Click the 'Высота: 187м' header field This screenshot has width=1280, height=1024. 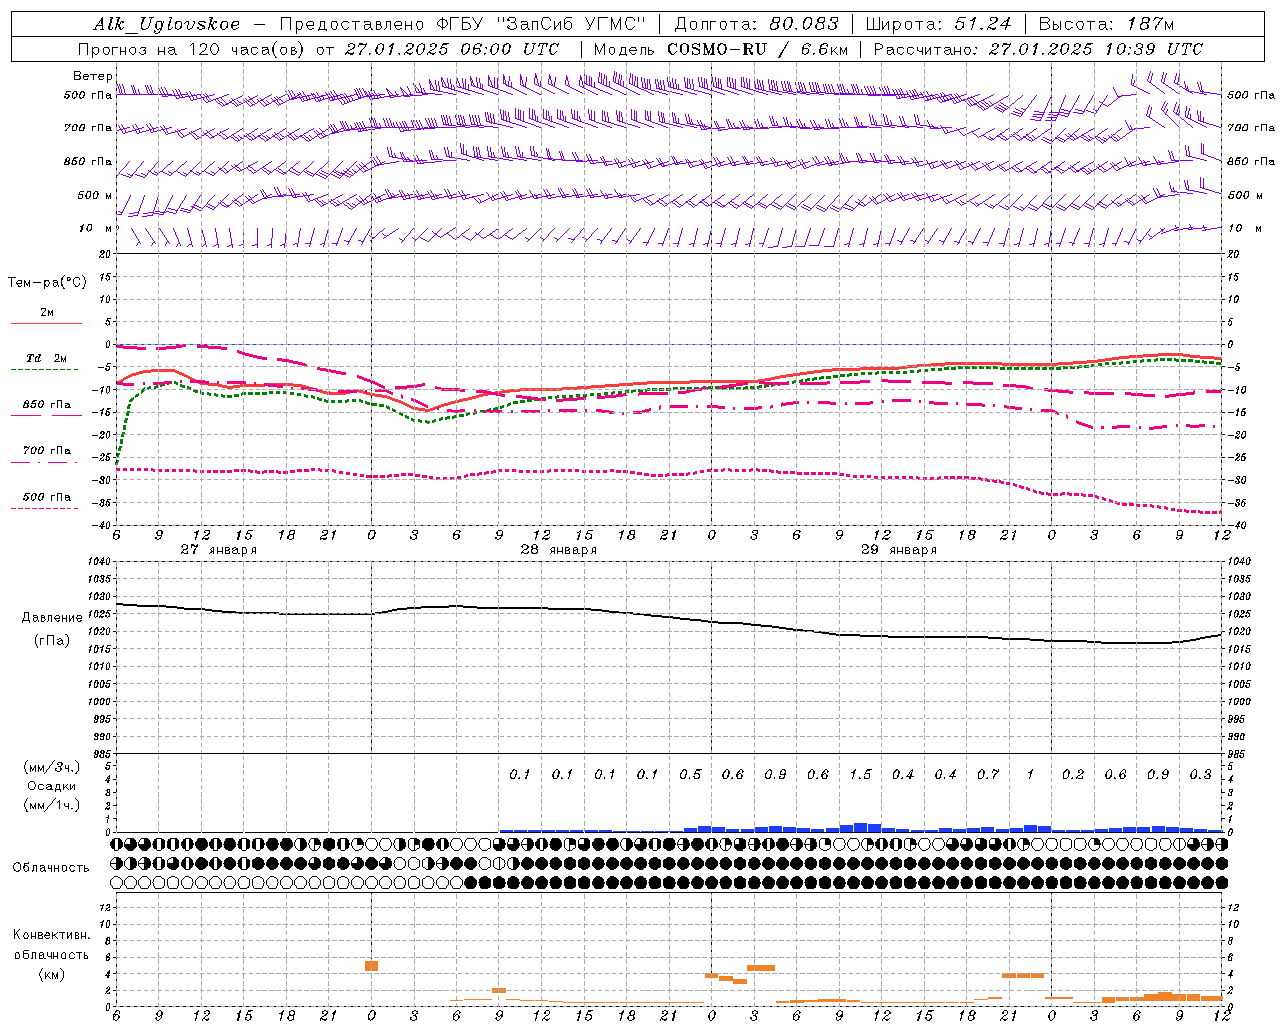(x=1107, y=24)
